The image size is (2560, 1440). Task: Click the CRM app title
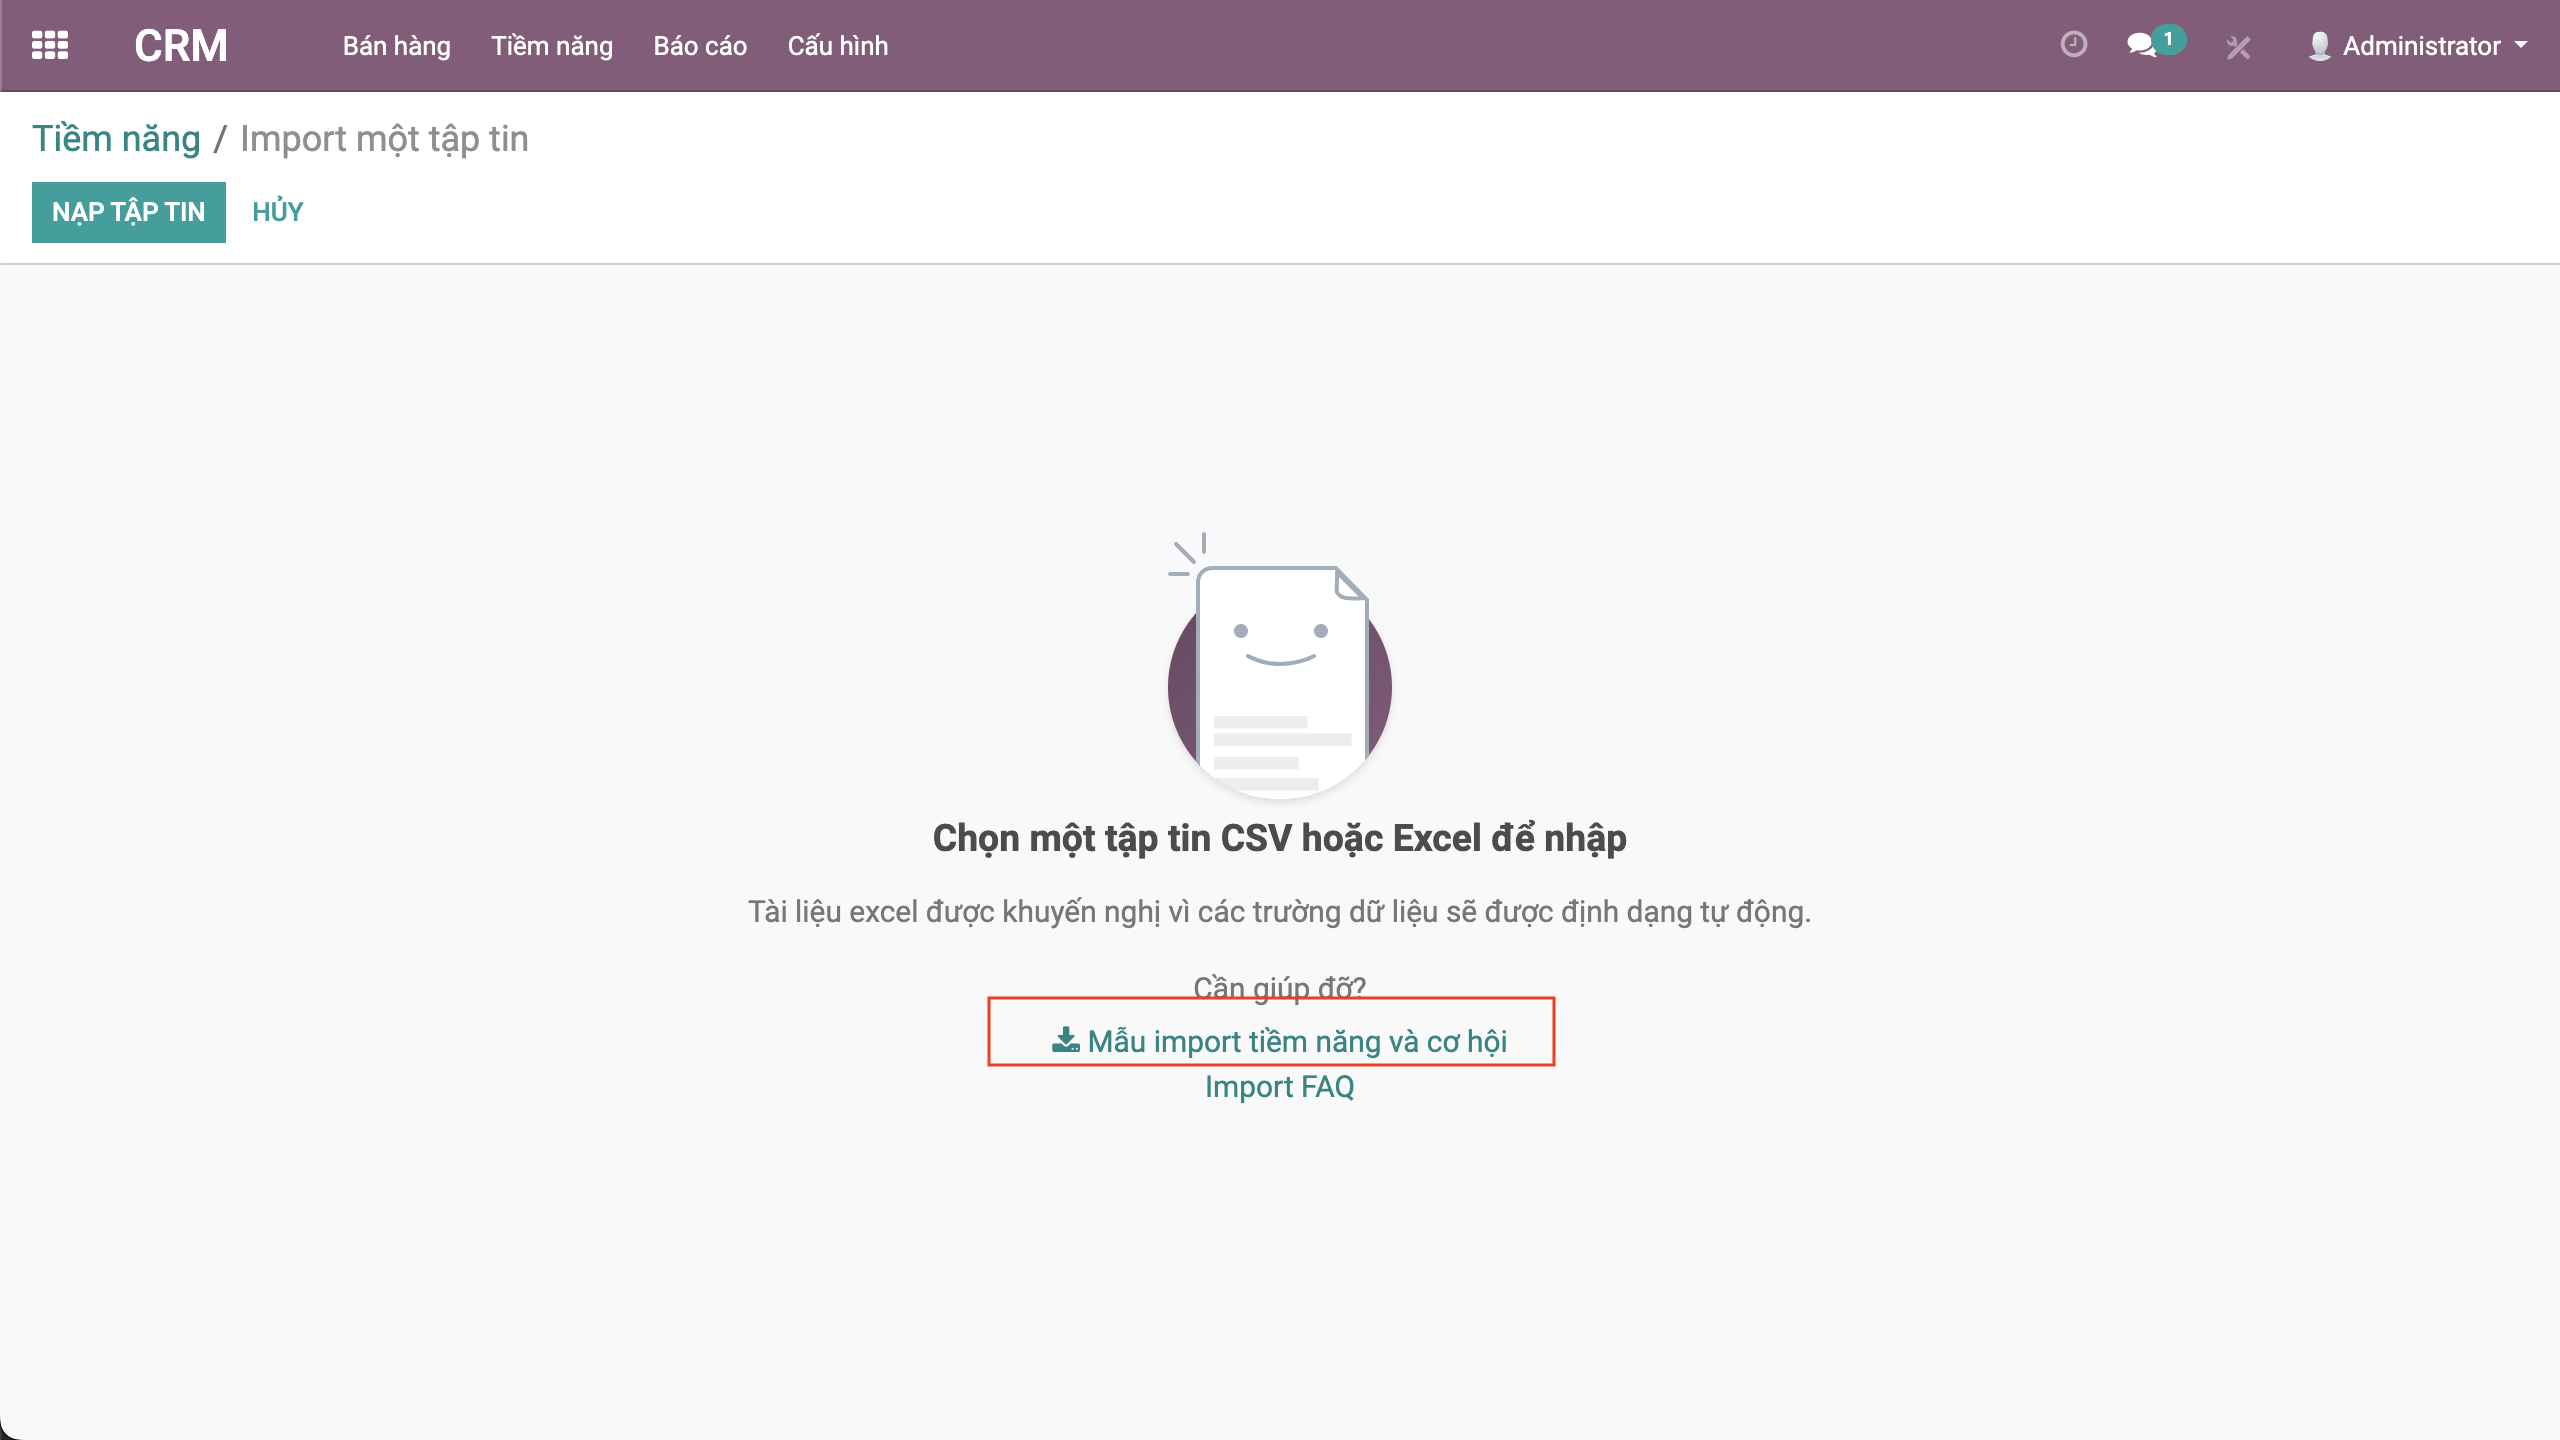click(181, 46)
